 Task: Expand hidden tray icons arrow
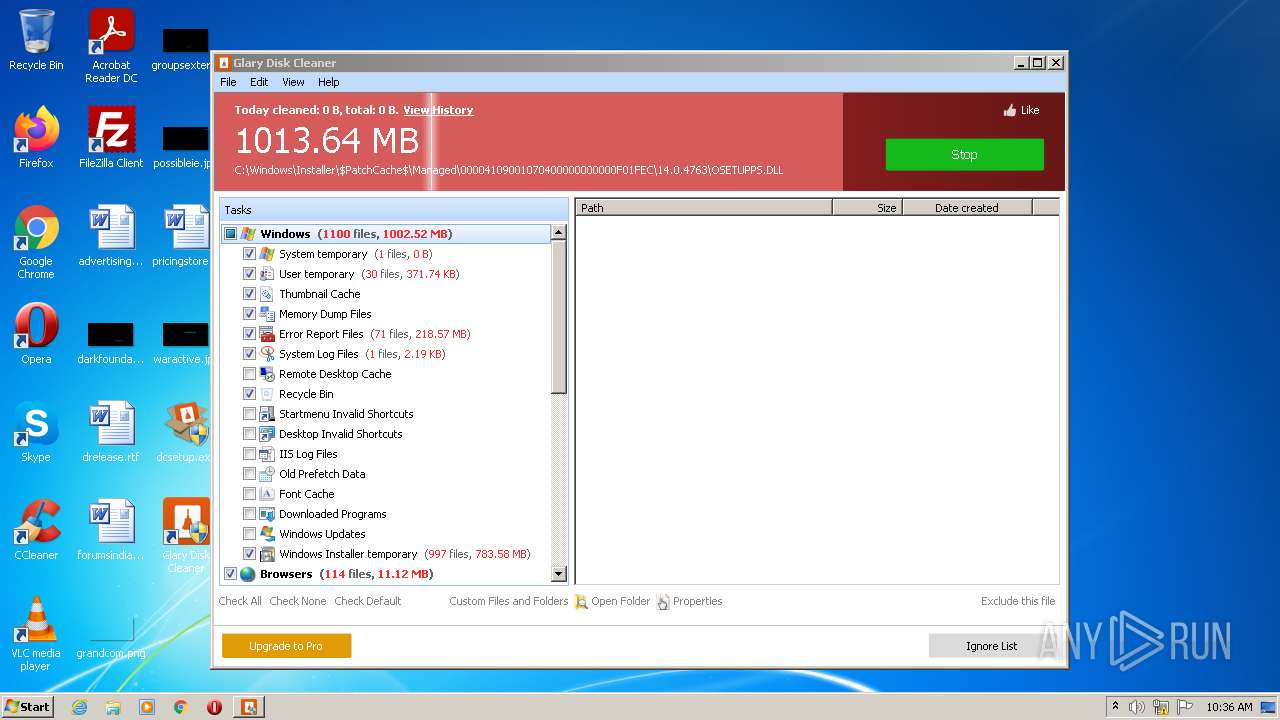[x=1115, y=706]
